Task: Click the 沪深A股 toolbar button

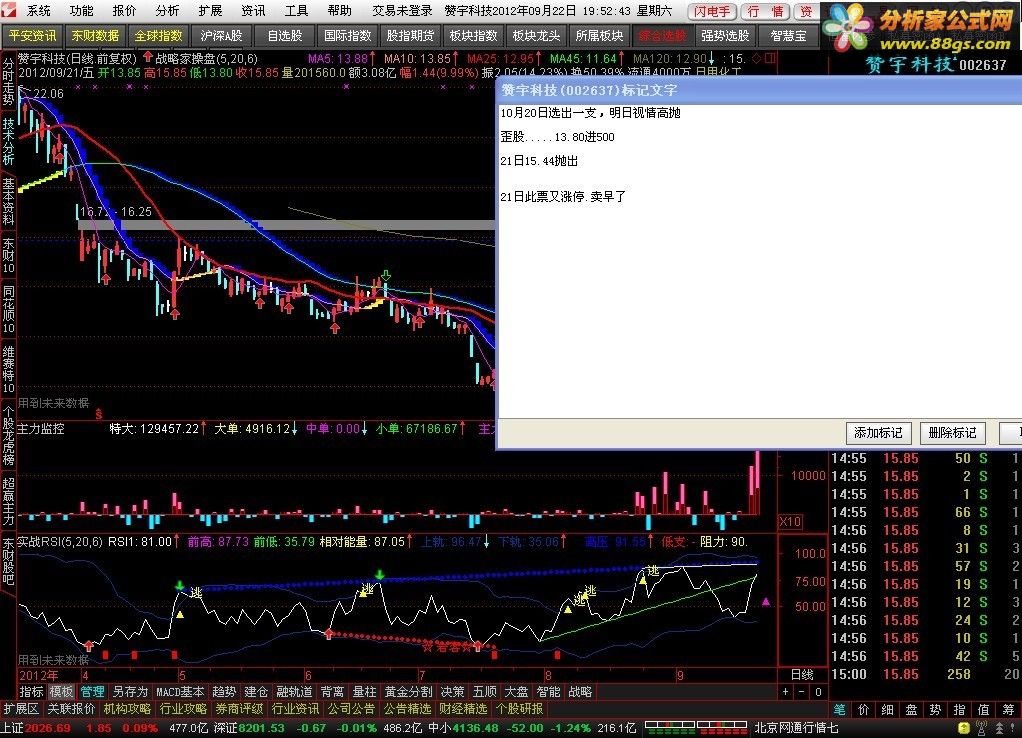Action: coord(222,36)
